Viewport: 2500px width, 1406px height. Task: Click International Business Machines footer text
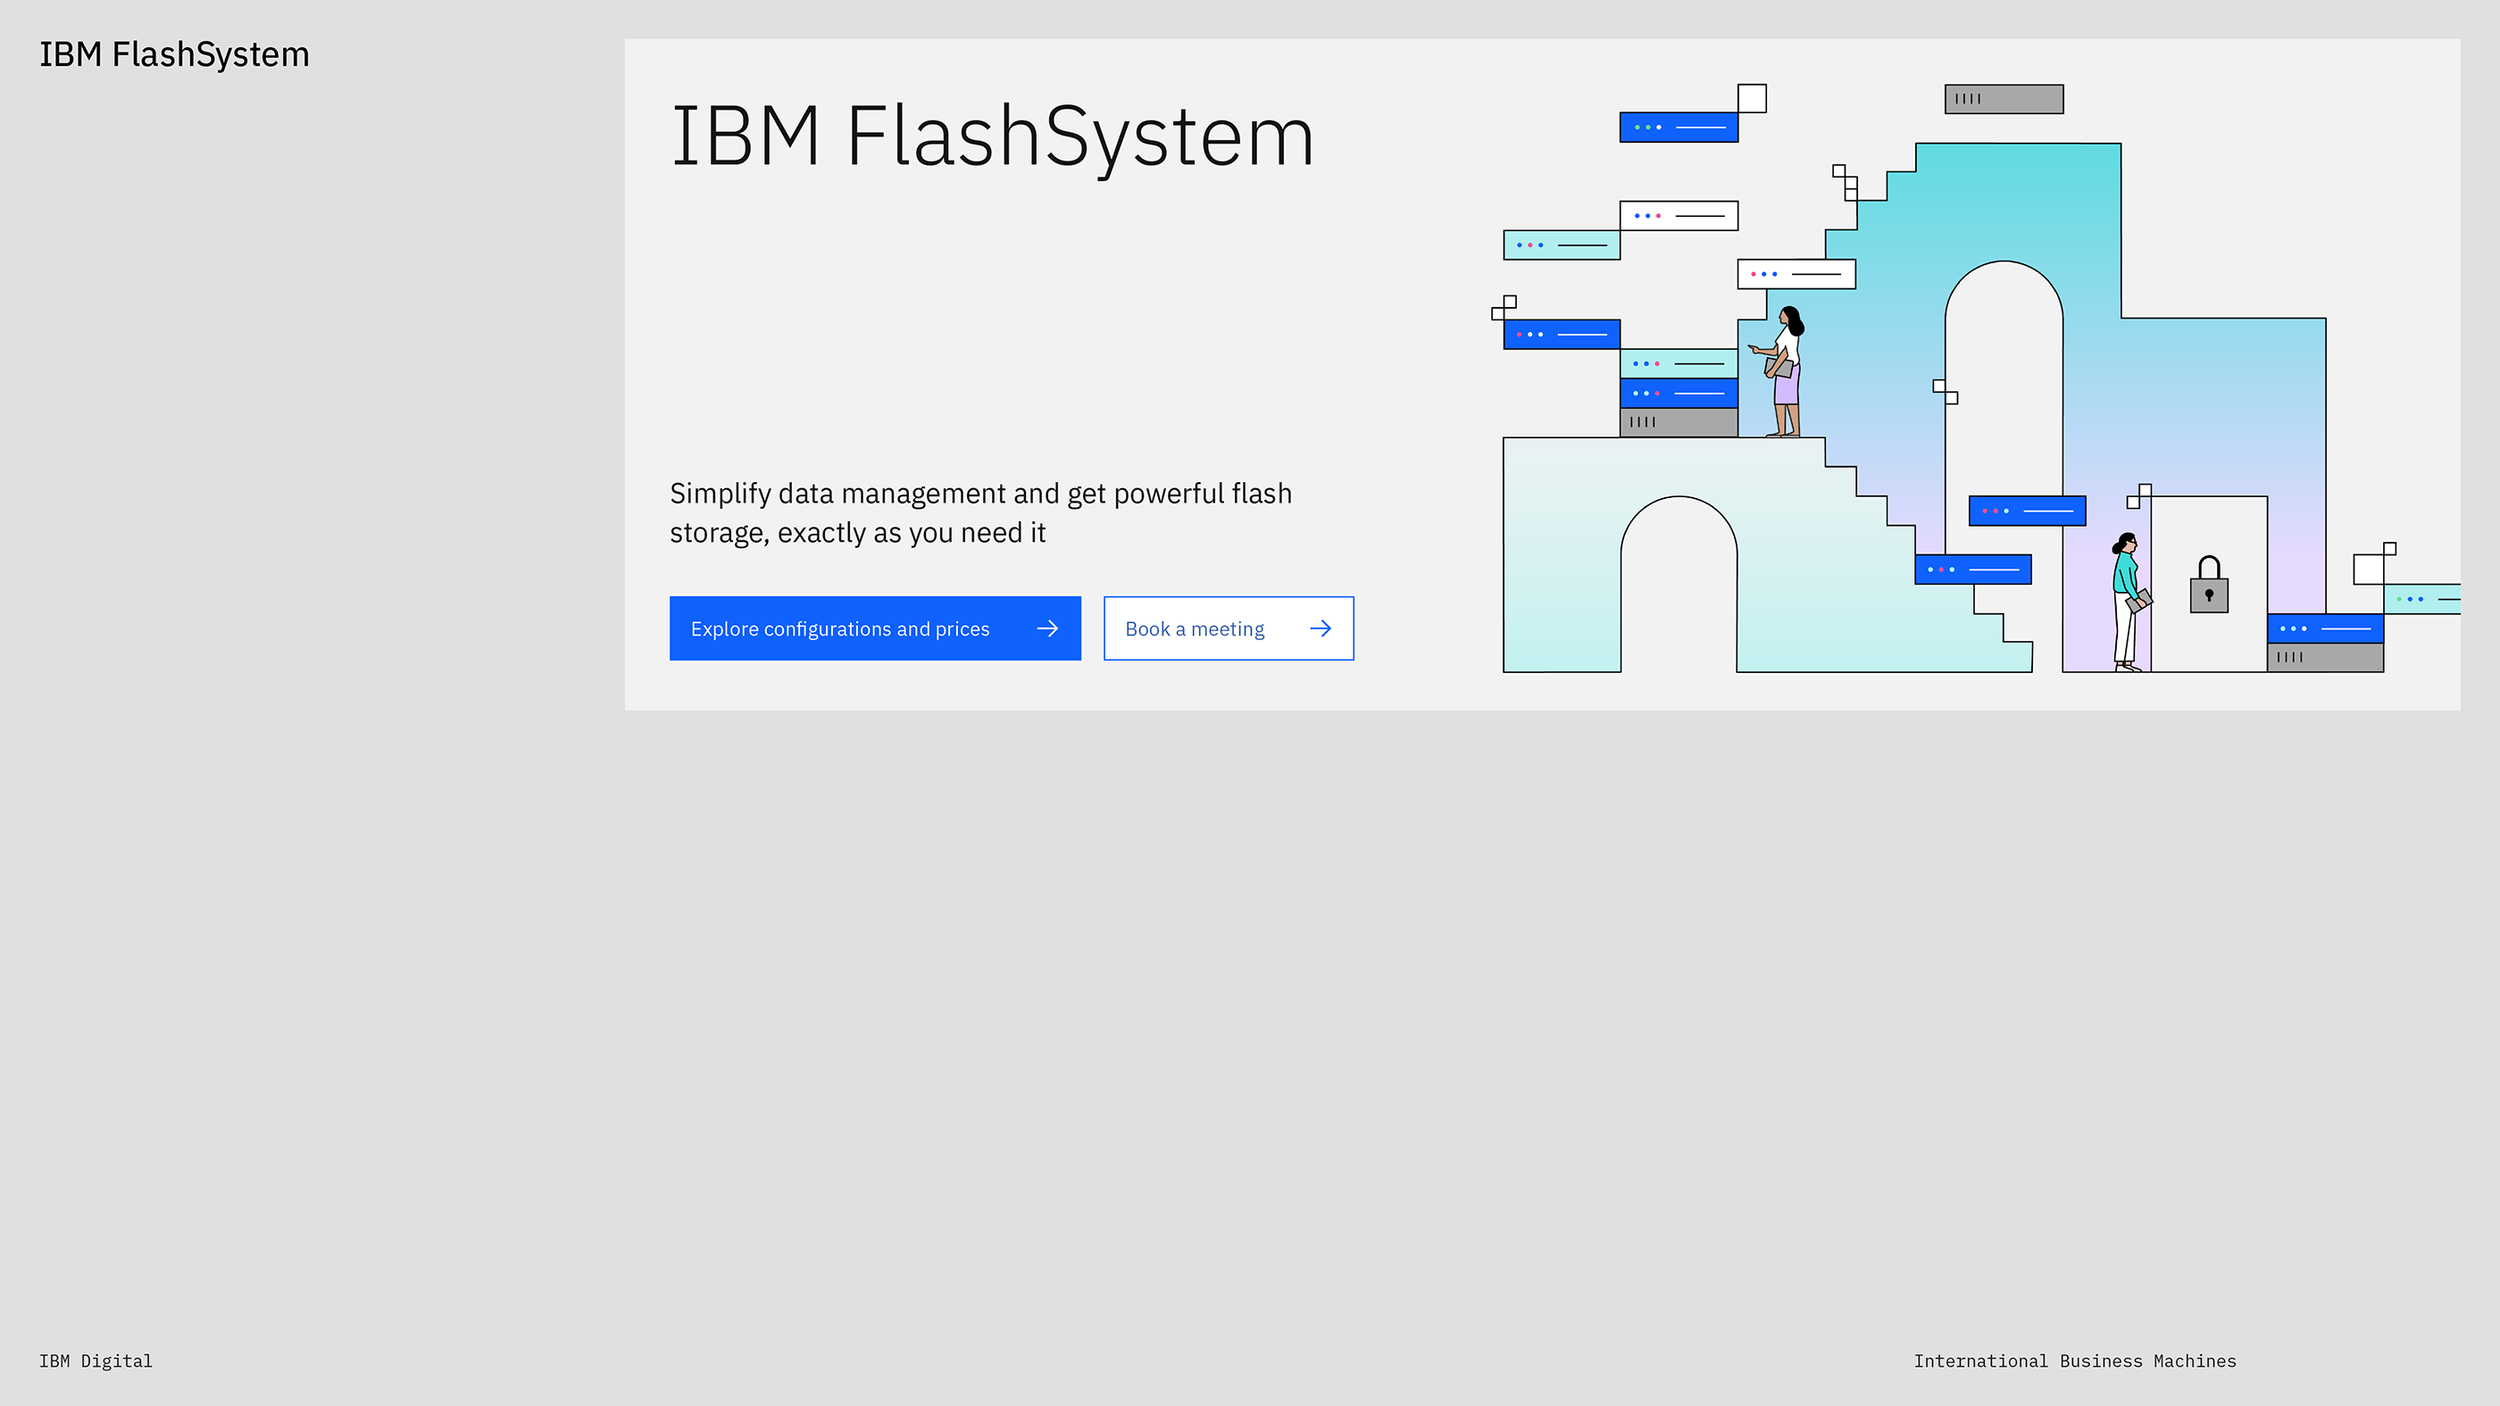click(x=2075, y=1361)
